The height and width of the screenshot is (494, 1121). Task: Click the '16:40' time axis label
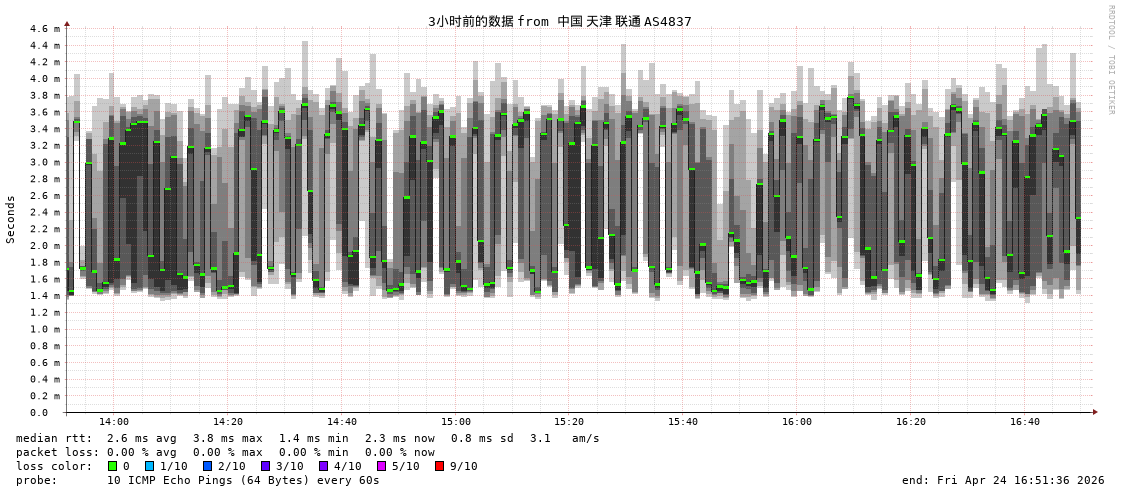point(1024,422)
